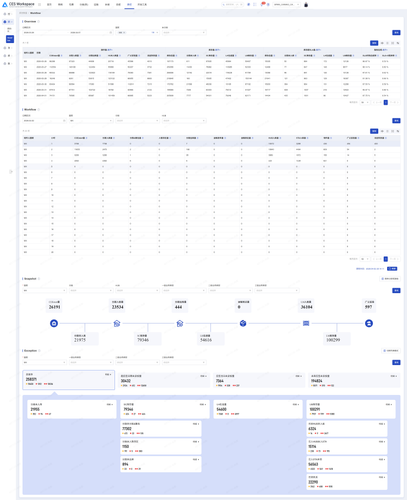Click cube package icon in Snapshot flow
This screenshot has width=407, height=500.
pos(243,323)
